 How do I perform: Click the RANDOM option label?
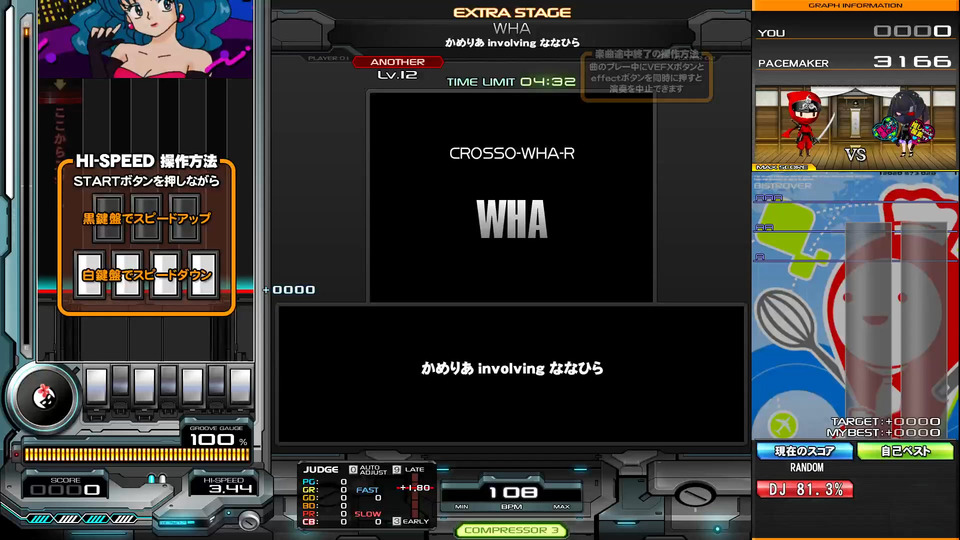pos(806,468)
